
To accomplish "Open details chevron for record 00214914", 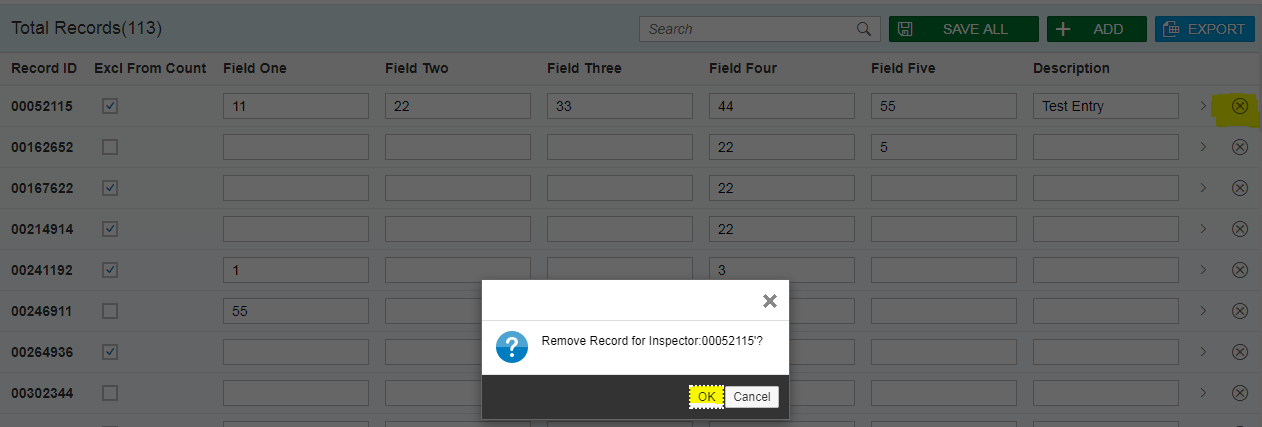I will [1203, 229].
